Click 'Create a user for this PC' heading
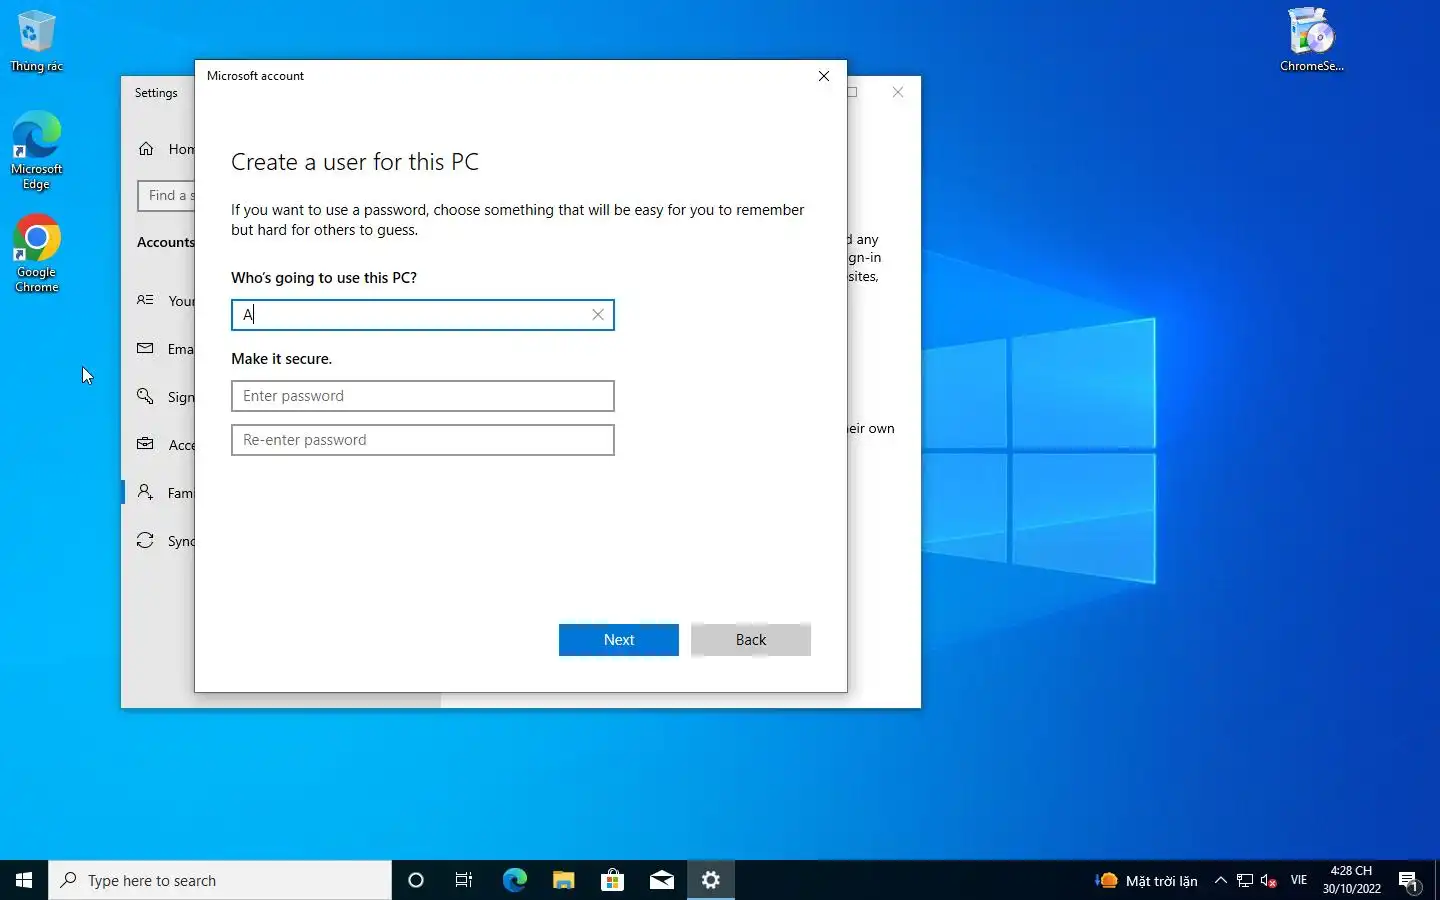This screenshot has height=900, width=1440. click(355, 162)
